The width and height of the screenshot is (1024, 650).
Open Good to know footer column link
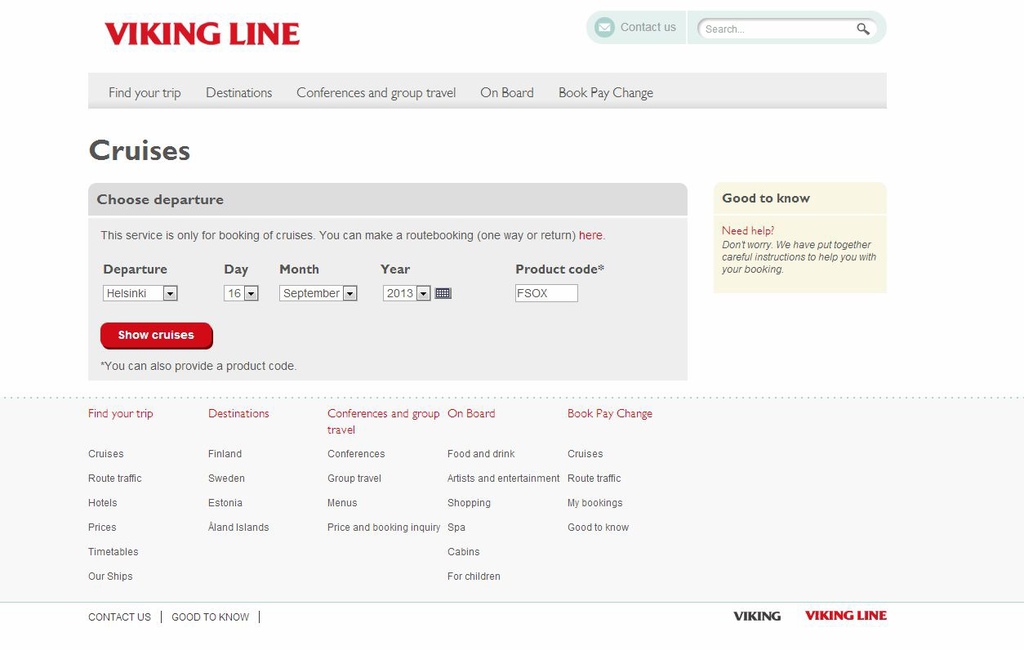[x=598, y=527]
